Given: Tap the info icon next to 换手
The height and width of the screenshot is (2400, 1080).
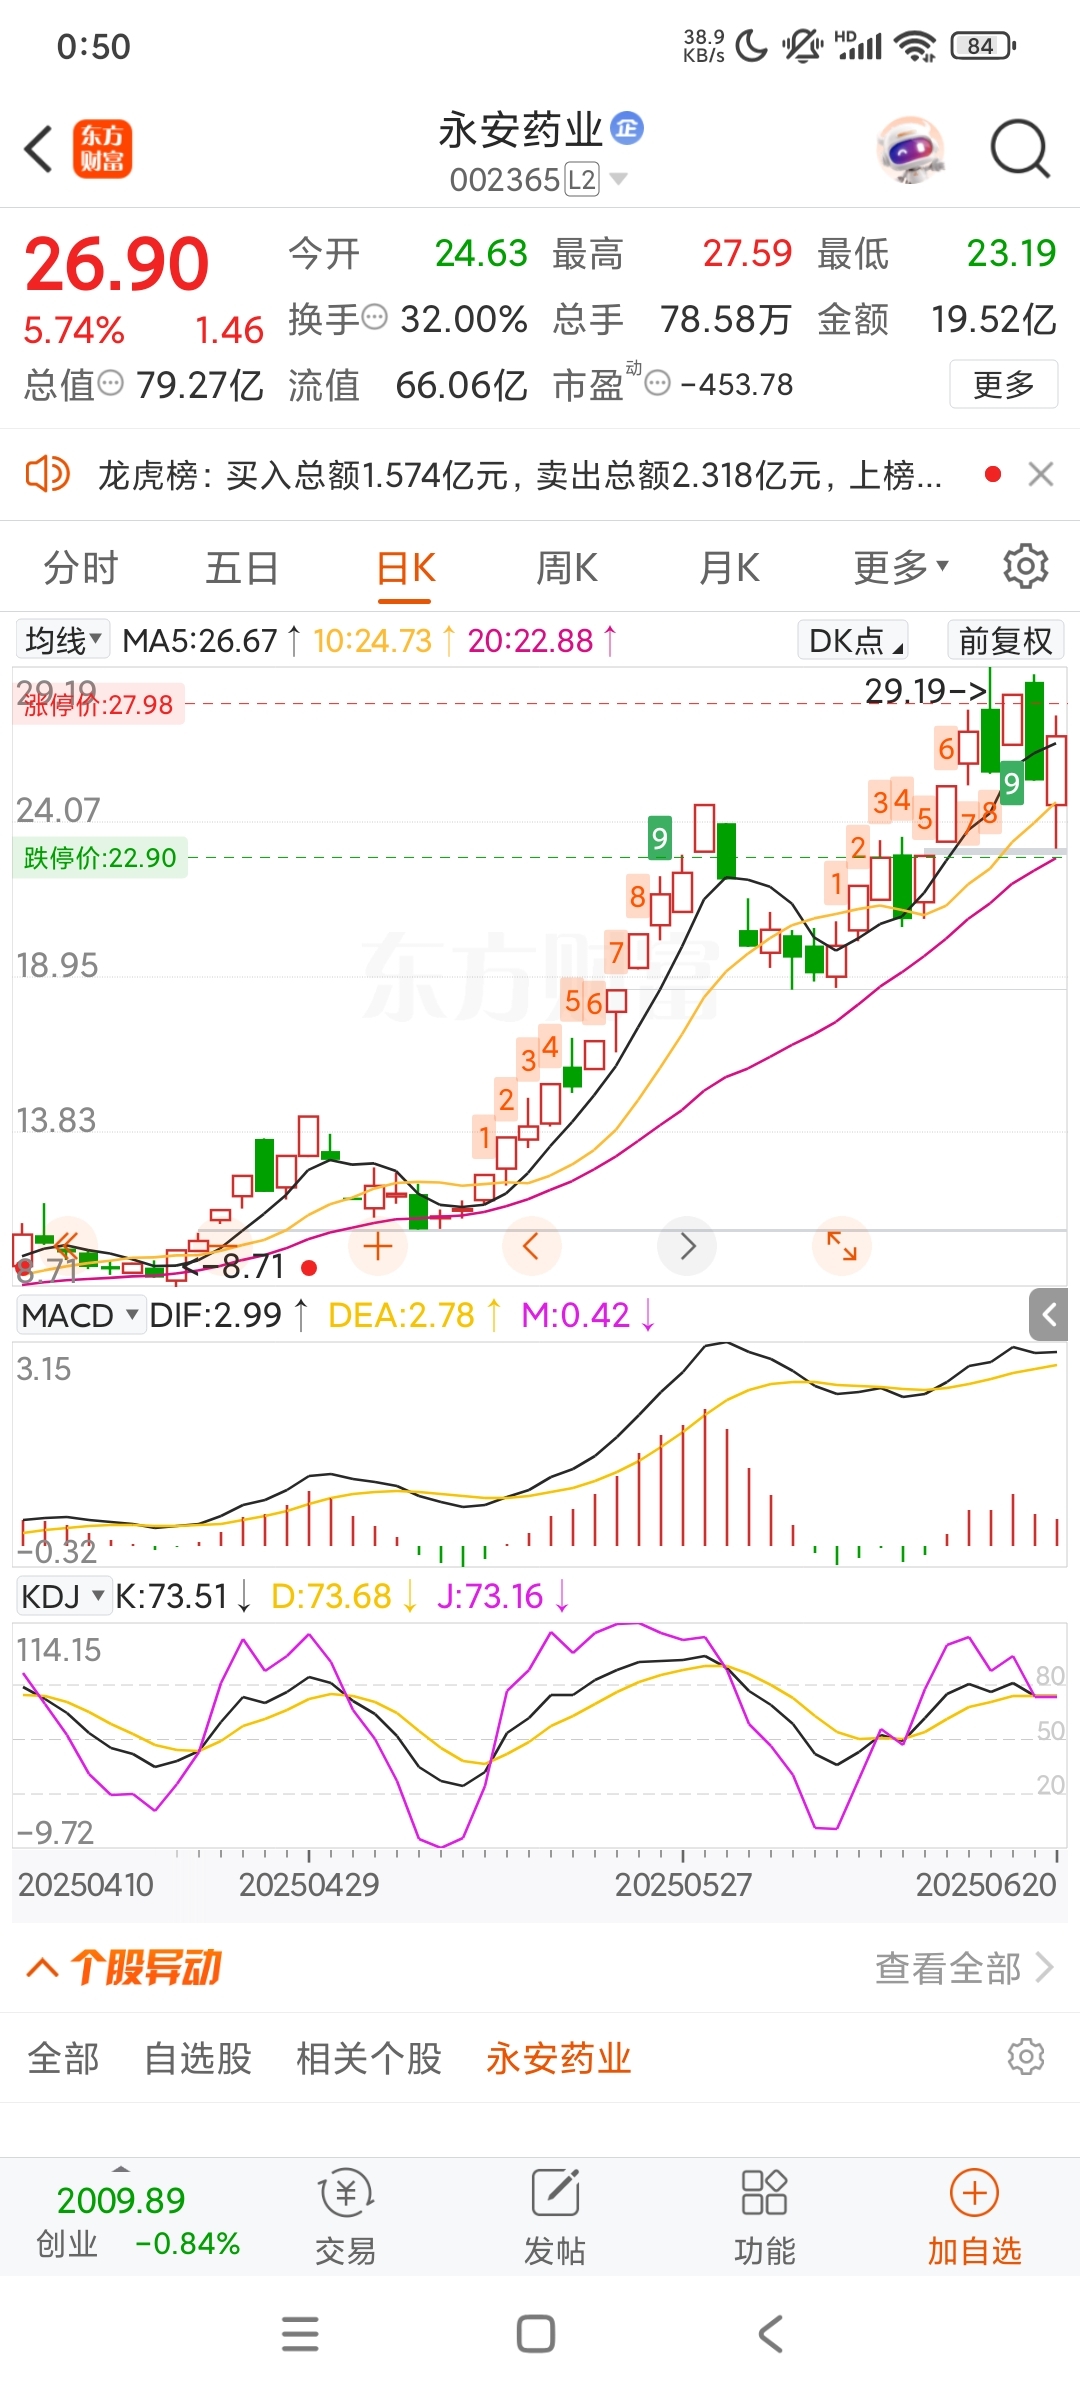Looking at the screenshot, I should coord(374,318).
